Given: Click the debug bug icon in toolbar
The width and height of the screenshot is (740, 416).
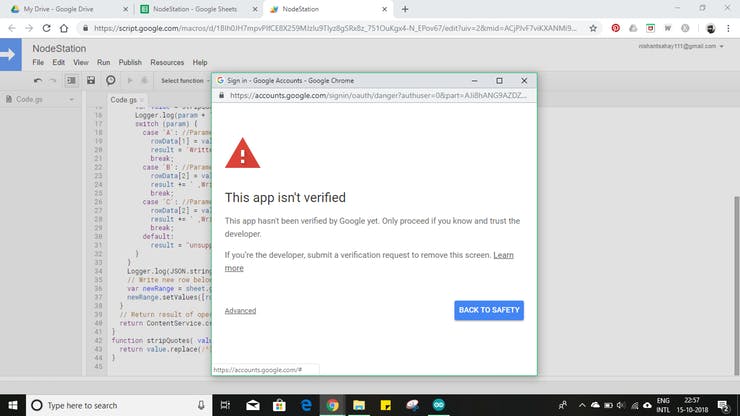Looking at the screenshot, I should (x=144, y=81).
